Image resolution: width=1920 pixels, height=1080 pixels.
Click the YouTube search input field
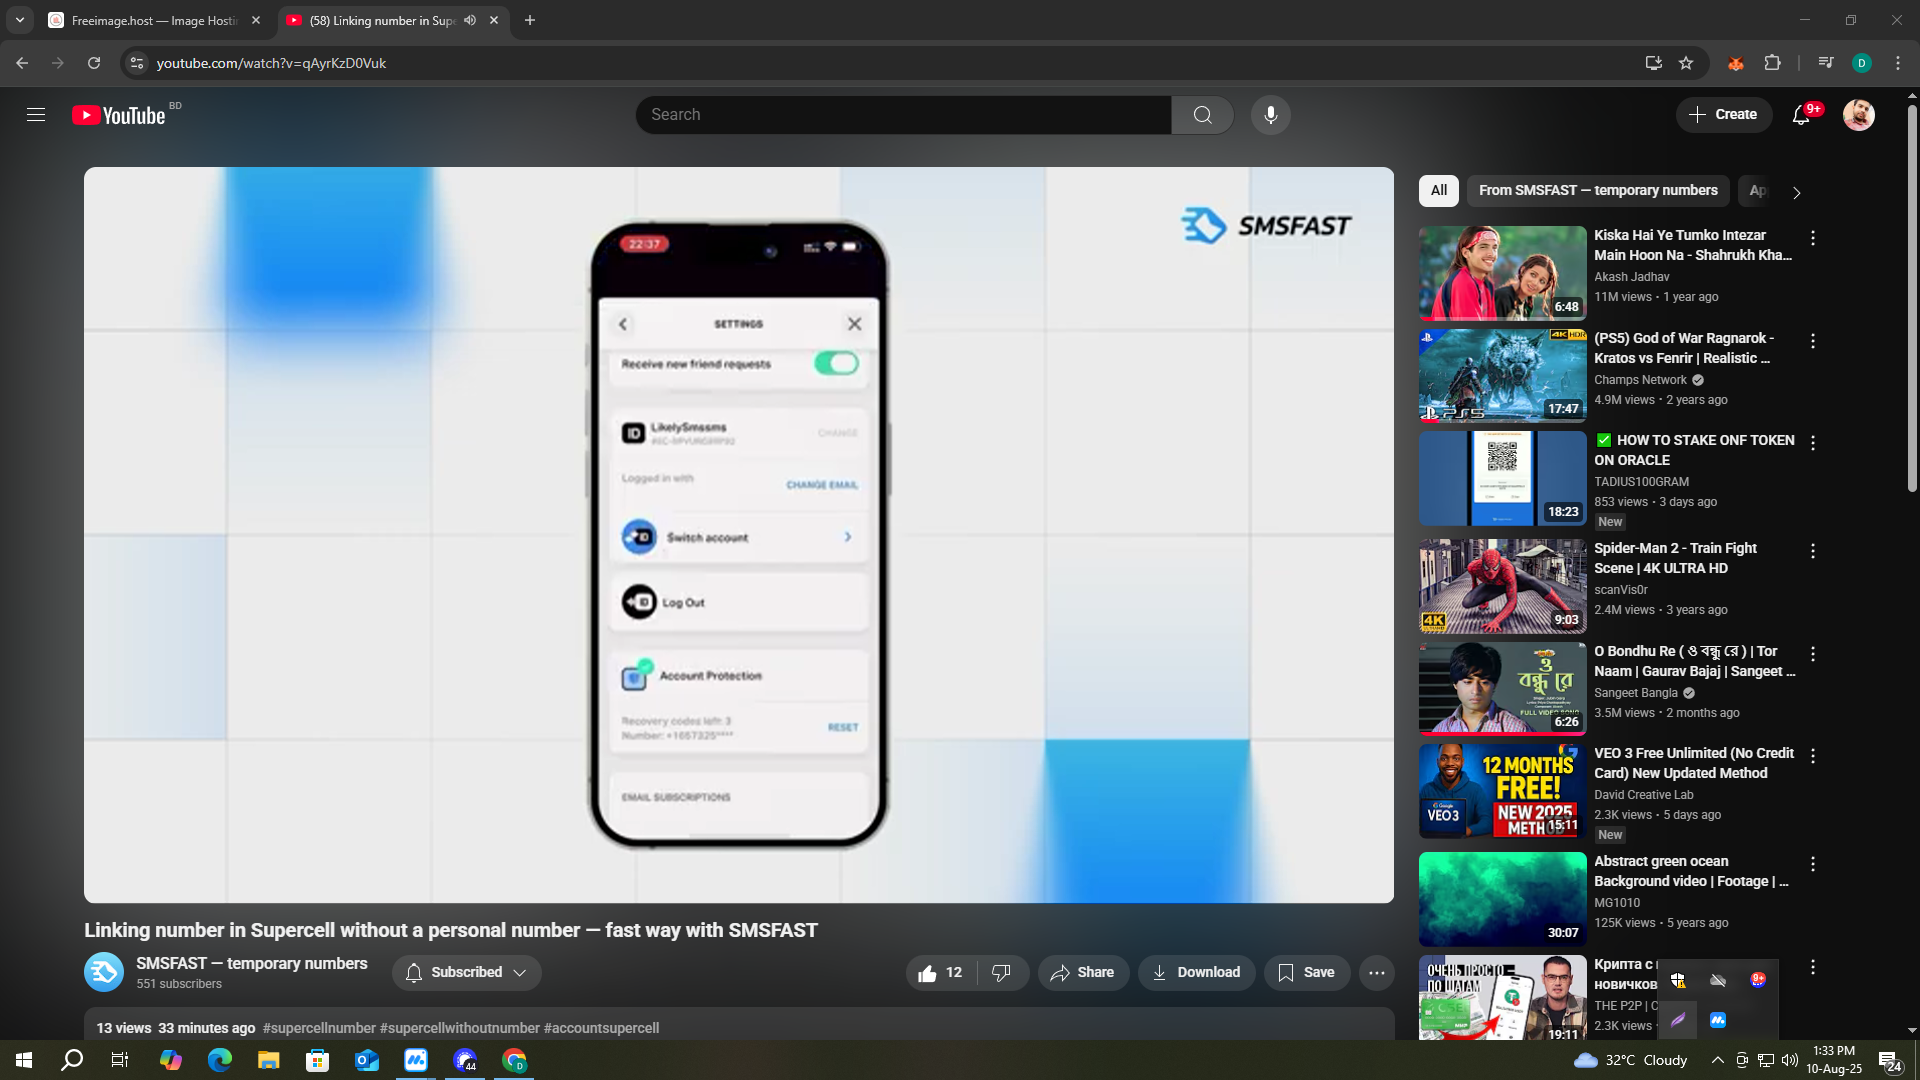click(903, 115)
